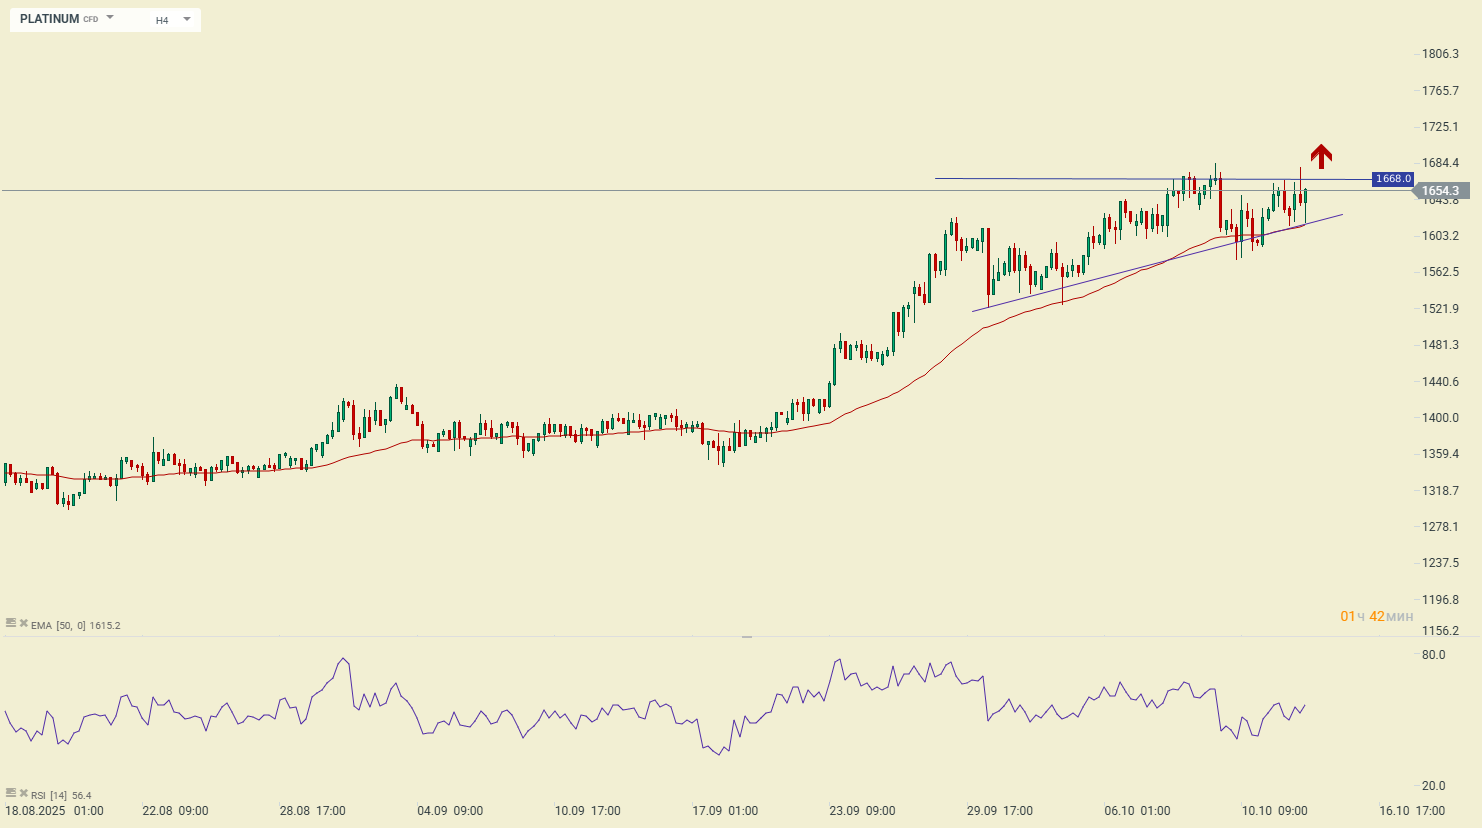Open EMA indicator settings icon
The width and height of the screenshot is (1482, 828).
point(10,623)
